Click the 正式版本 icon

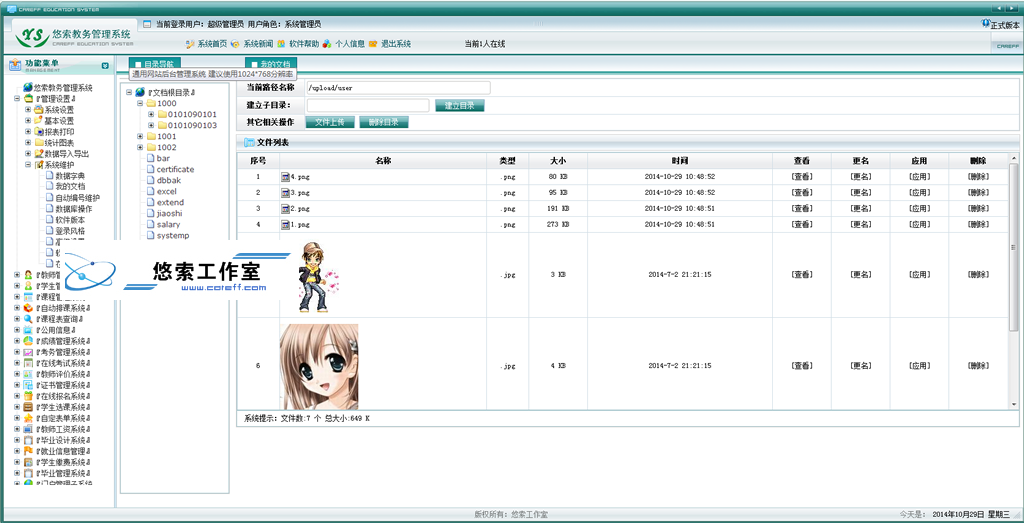[x=985, y=24]
